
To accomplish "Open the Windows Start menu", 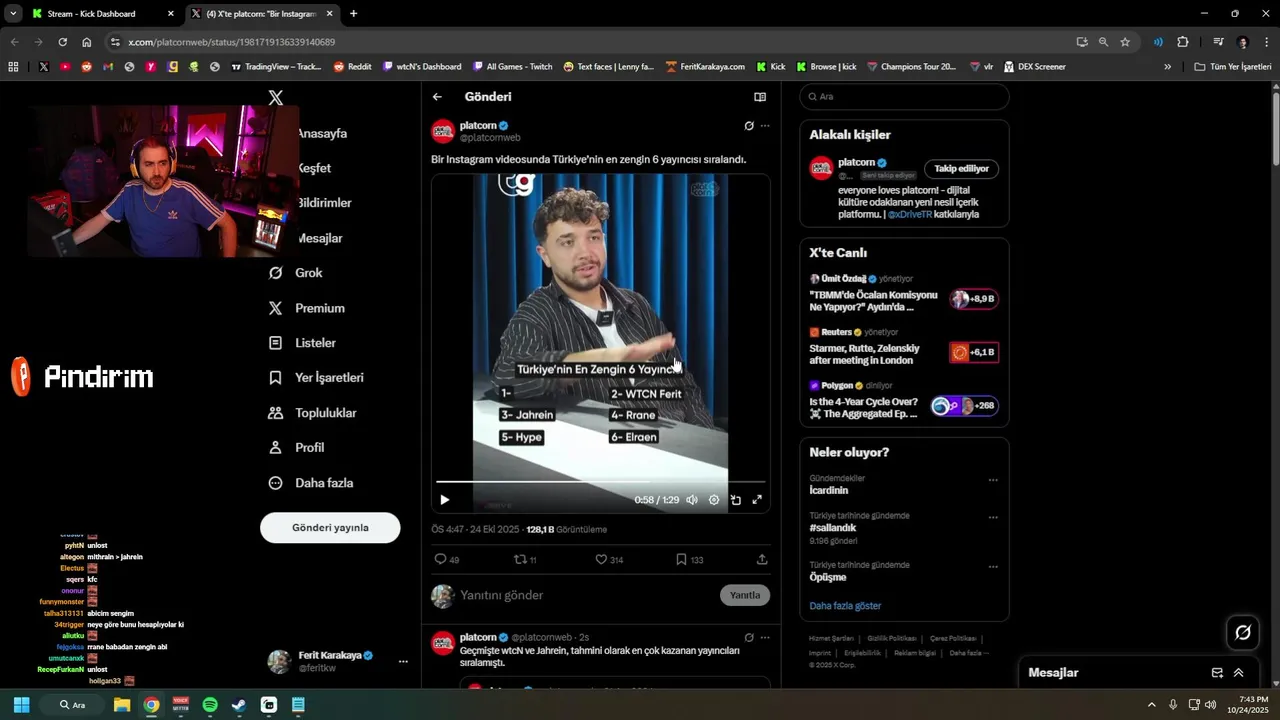I will coord(21,705).
